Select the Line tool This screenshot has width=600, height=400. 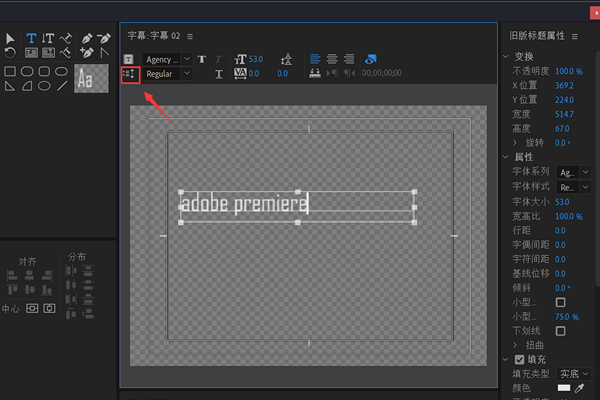62,86
